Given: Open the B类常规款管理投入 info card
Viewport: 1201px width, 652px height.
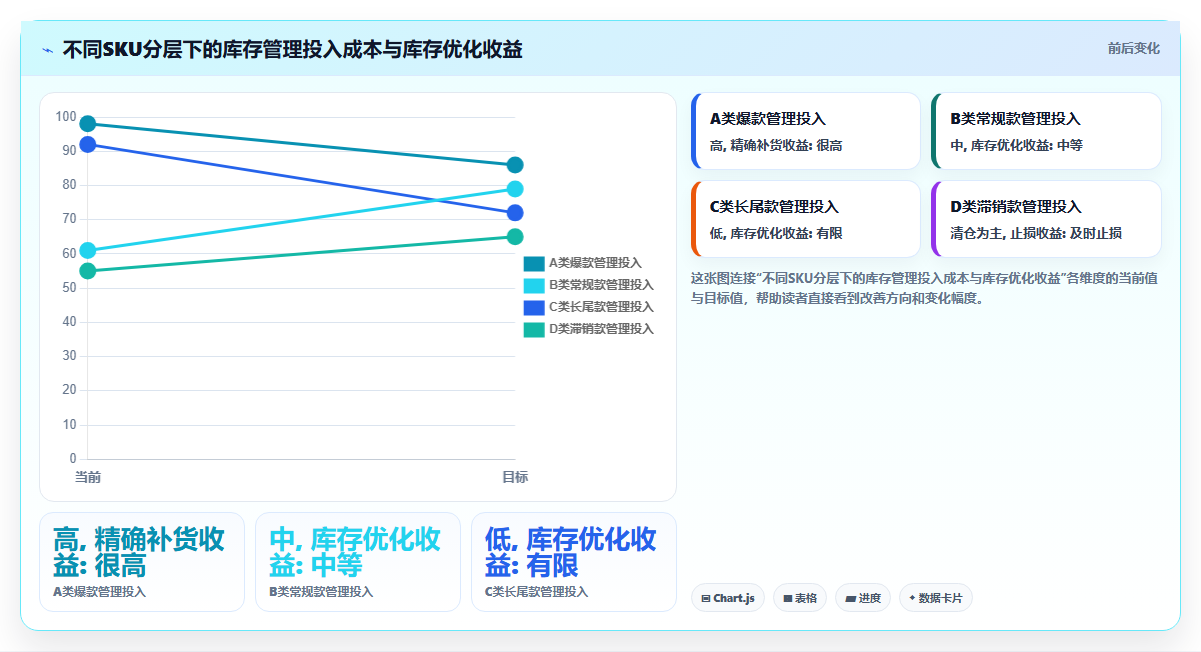Looking at the screenshot, I should coord(1046,131).
